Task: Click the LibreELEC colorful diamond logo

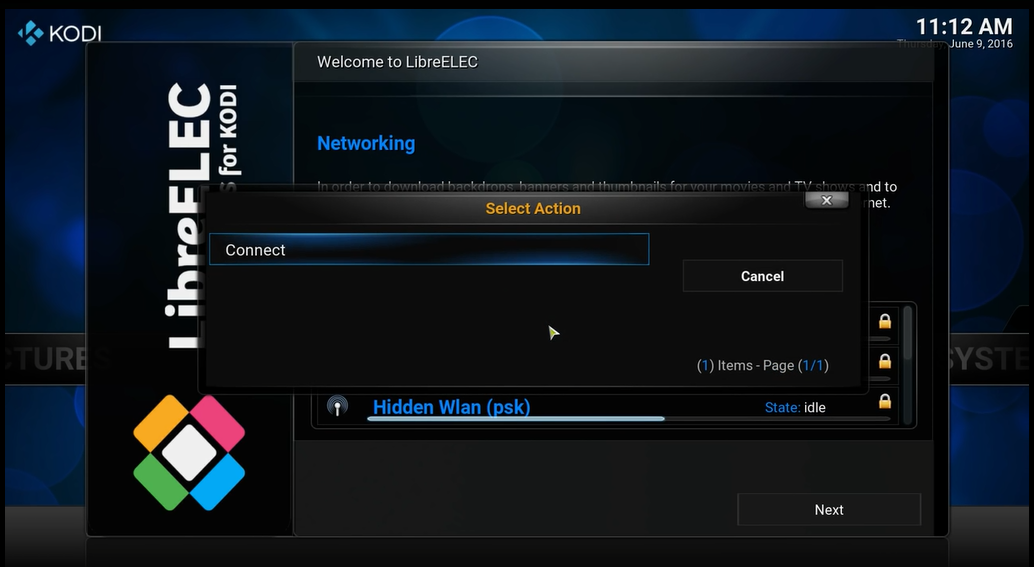Action: tap(189, 452)
